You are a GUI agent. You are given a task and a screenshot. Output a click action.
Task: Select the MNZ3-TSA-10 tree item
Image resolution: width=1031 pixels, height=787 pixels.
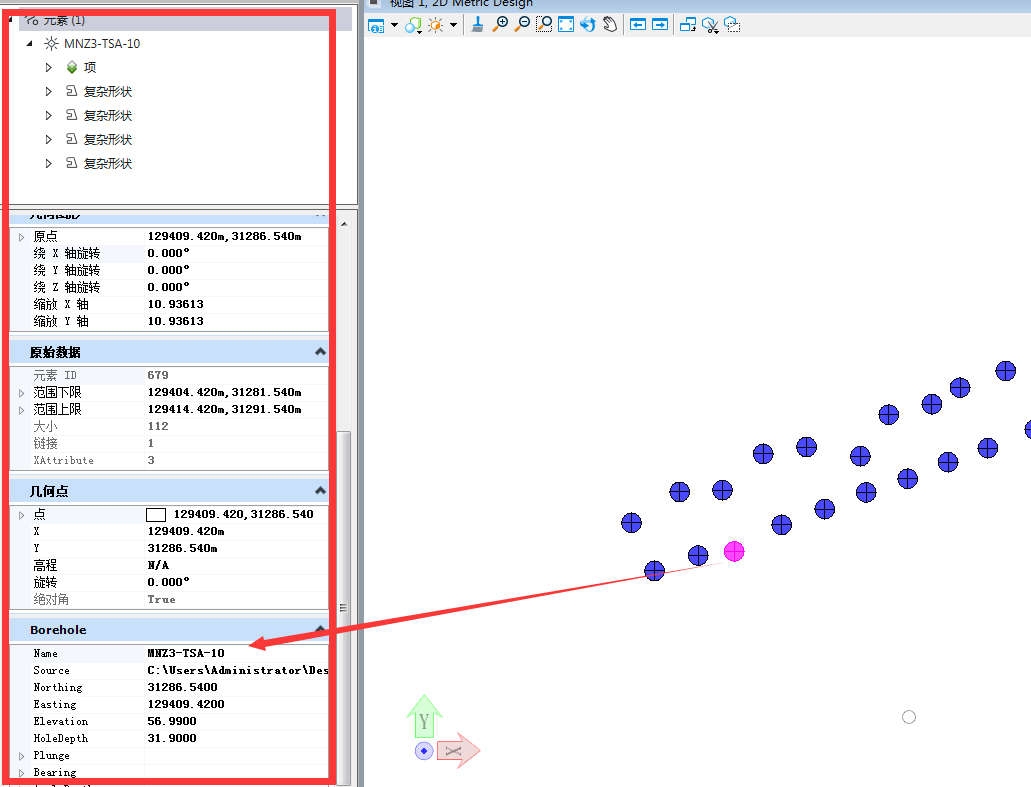pos(102,44)
